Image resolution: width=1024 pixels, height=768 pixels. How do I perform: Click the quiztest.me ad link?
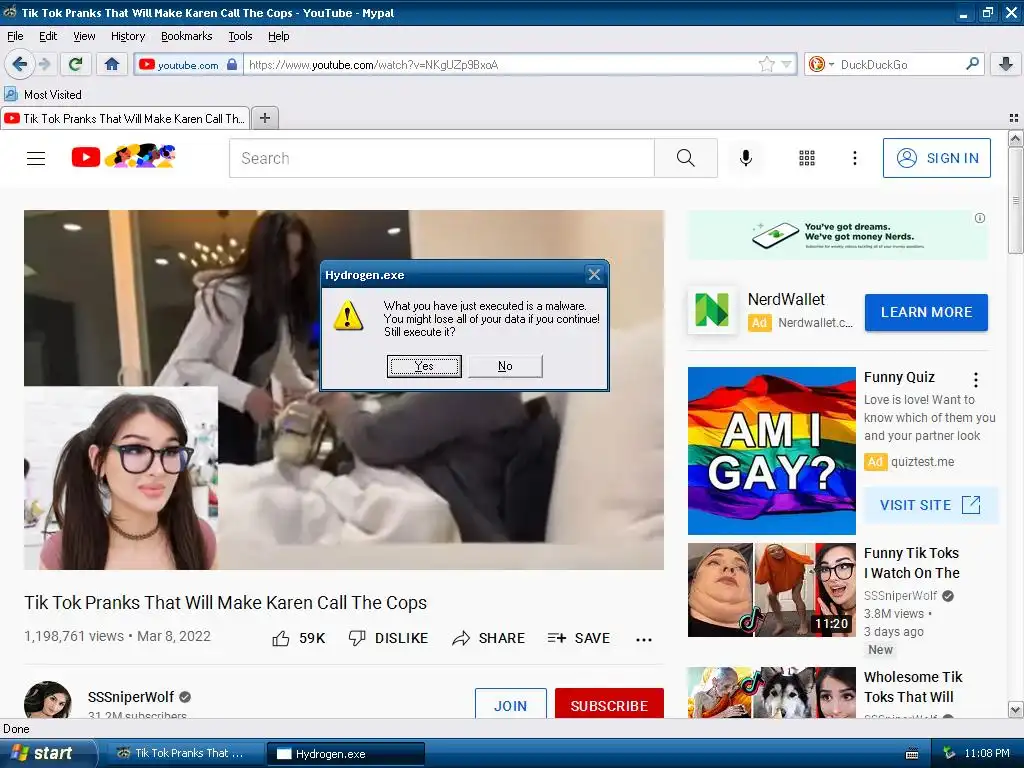point(922,462)
